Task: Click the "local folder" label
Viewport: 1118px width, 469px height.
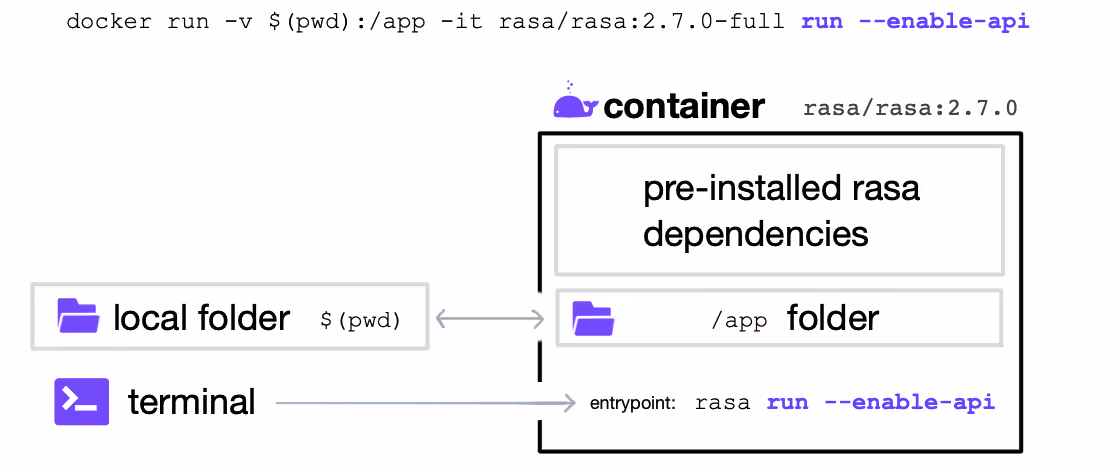Action: [202, 318]
